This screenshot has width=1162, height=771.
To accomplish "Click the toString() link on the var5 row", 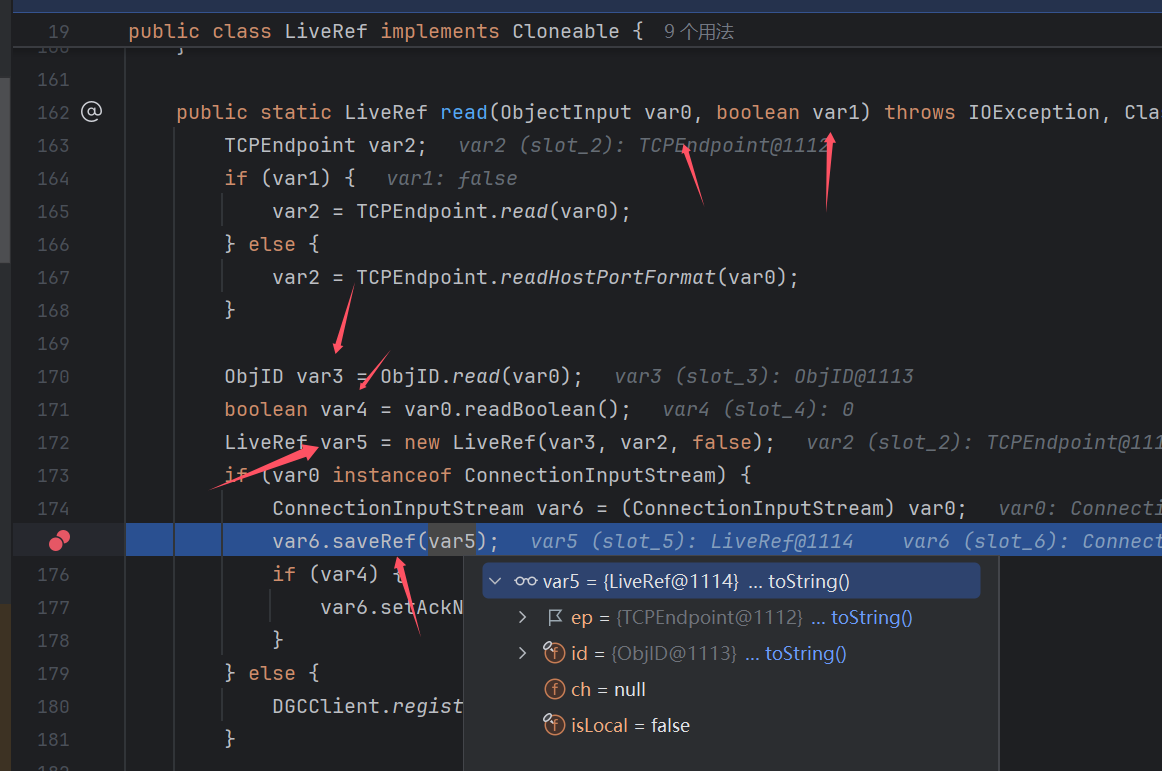I will [809, 582].
